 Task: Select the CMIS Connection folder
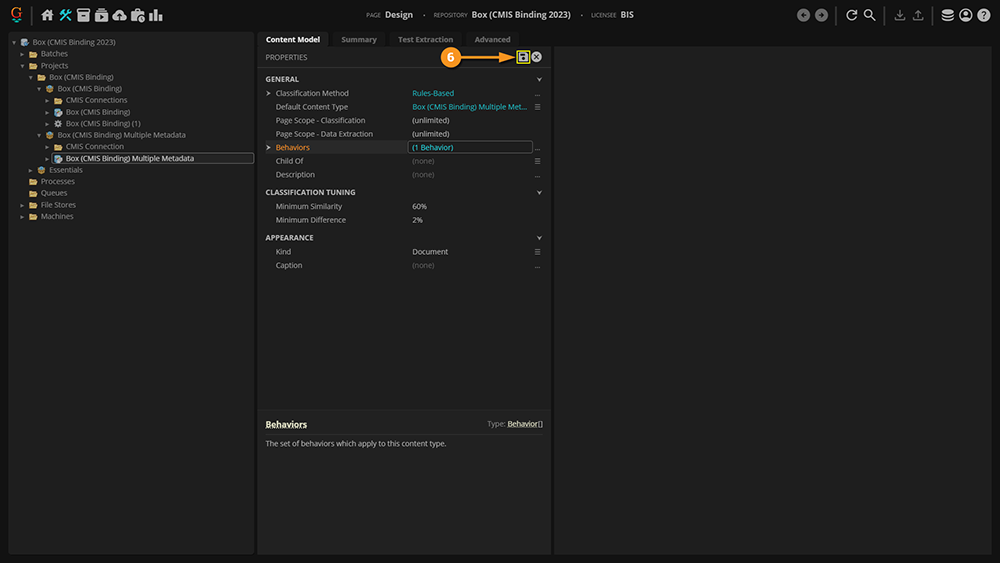tap(94, 147)
